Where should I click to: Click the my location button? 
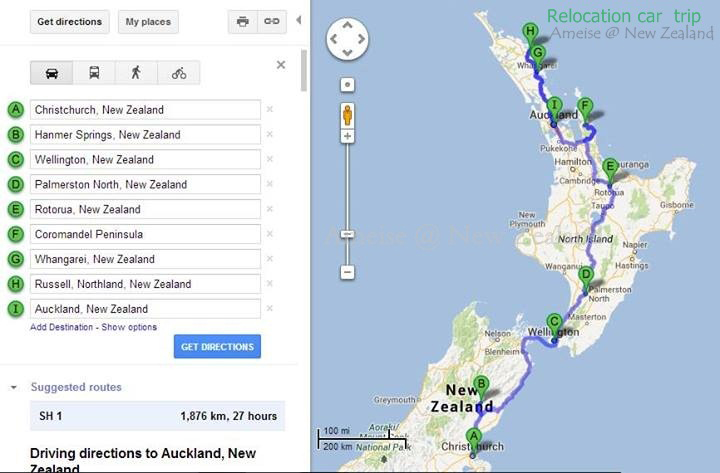348,85
